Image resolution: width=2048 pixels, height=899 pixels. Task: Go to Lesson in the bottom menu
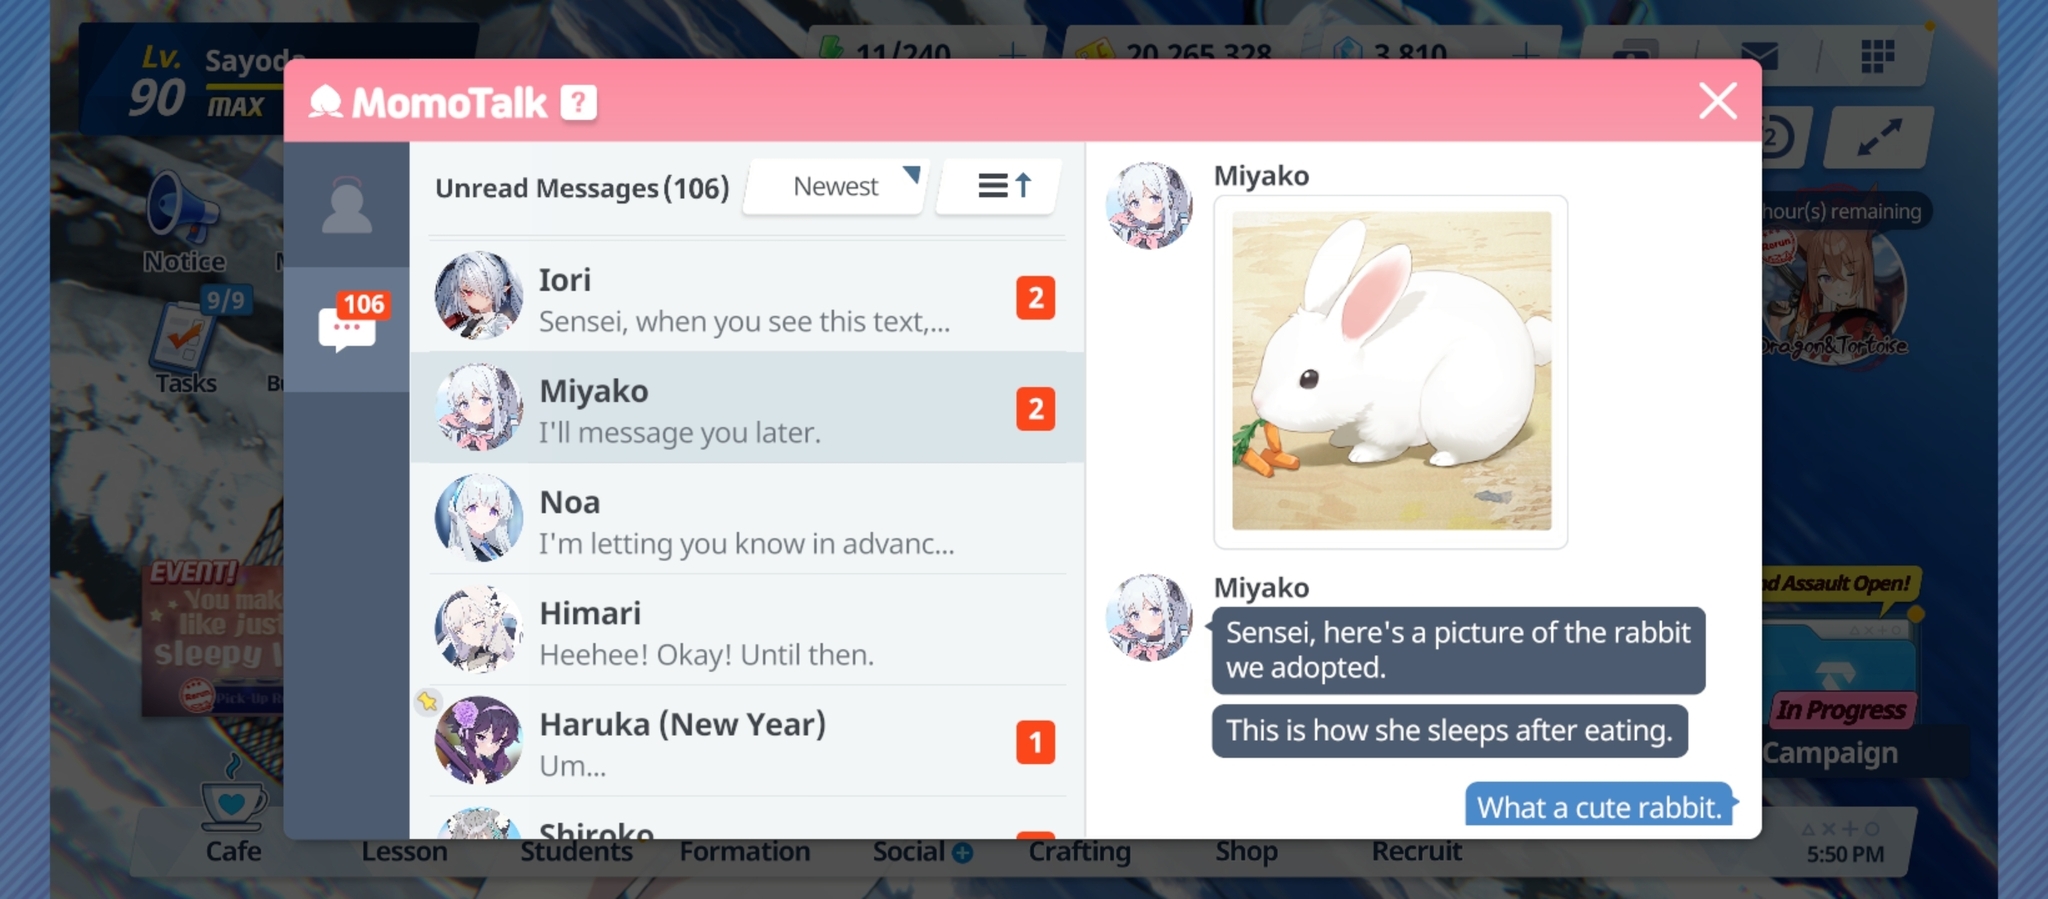tap(404, 852)
